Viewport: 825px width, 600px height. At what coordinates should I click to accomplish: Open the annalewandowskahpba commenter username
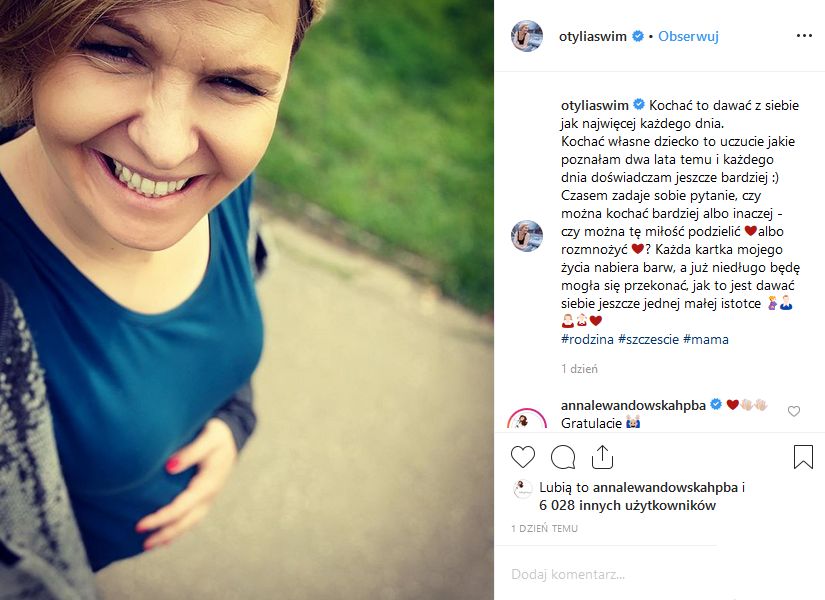click(633, 405)
